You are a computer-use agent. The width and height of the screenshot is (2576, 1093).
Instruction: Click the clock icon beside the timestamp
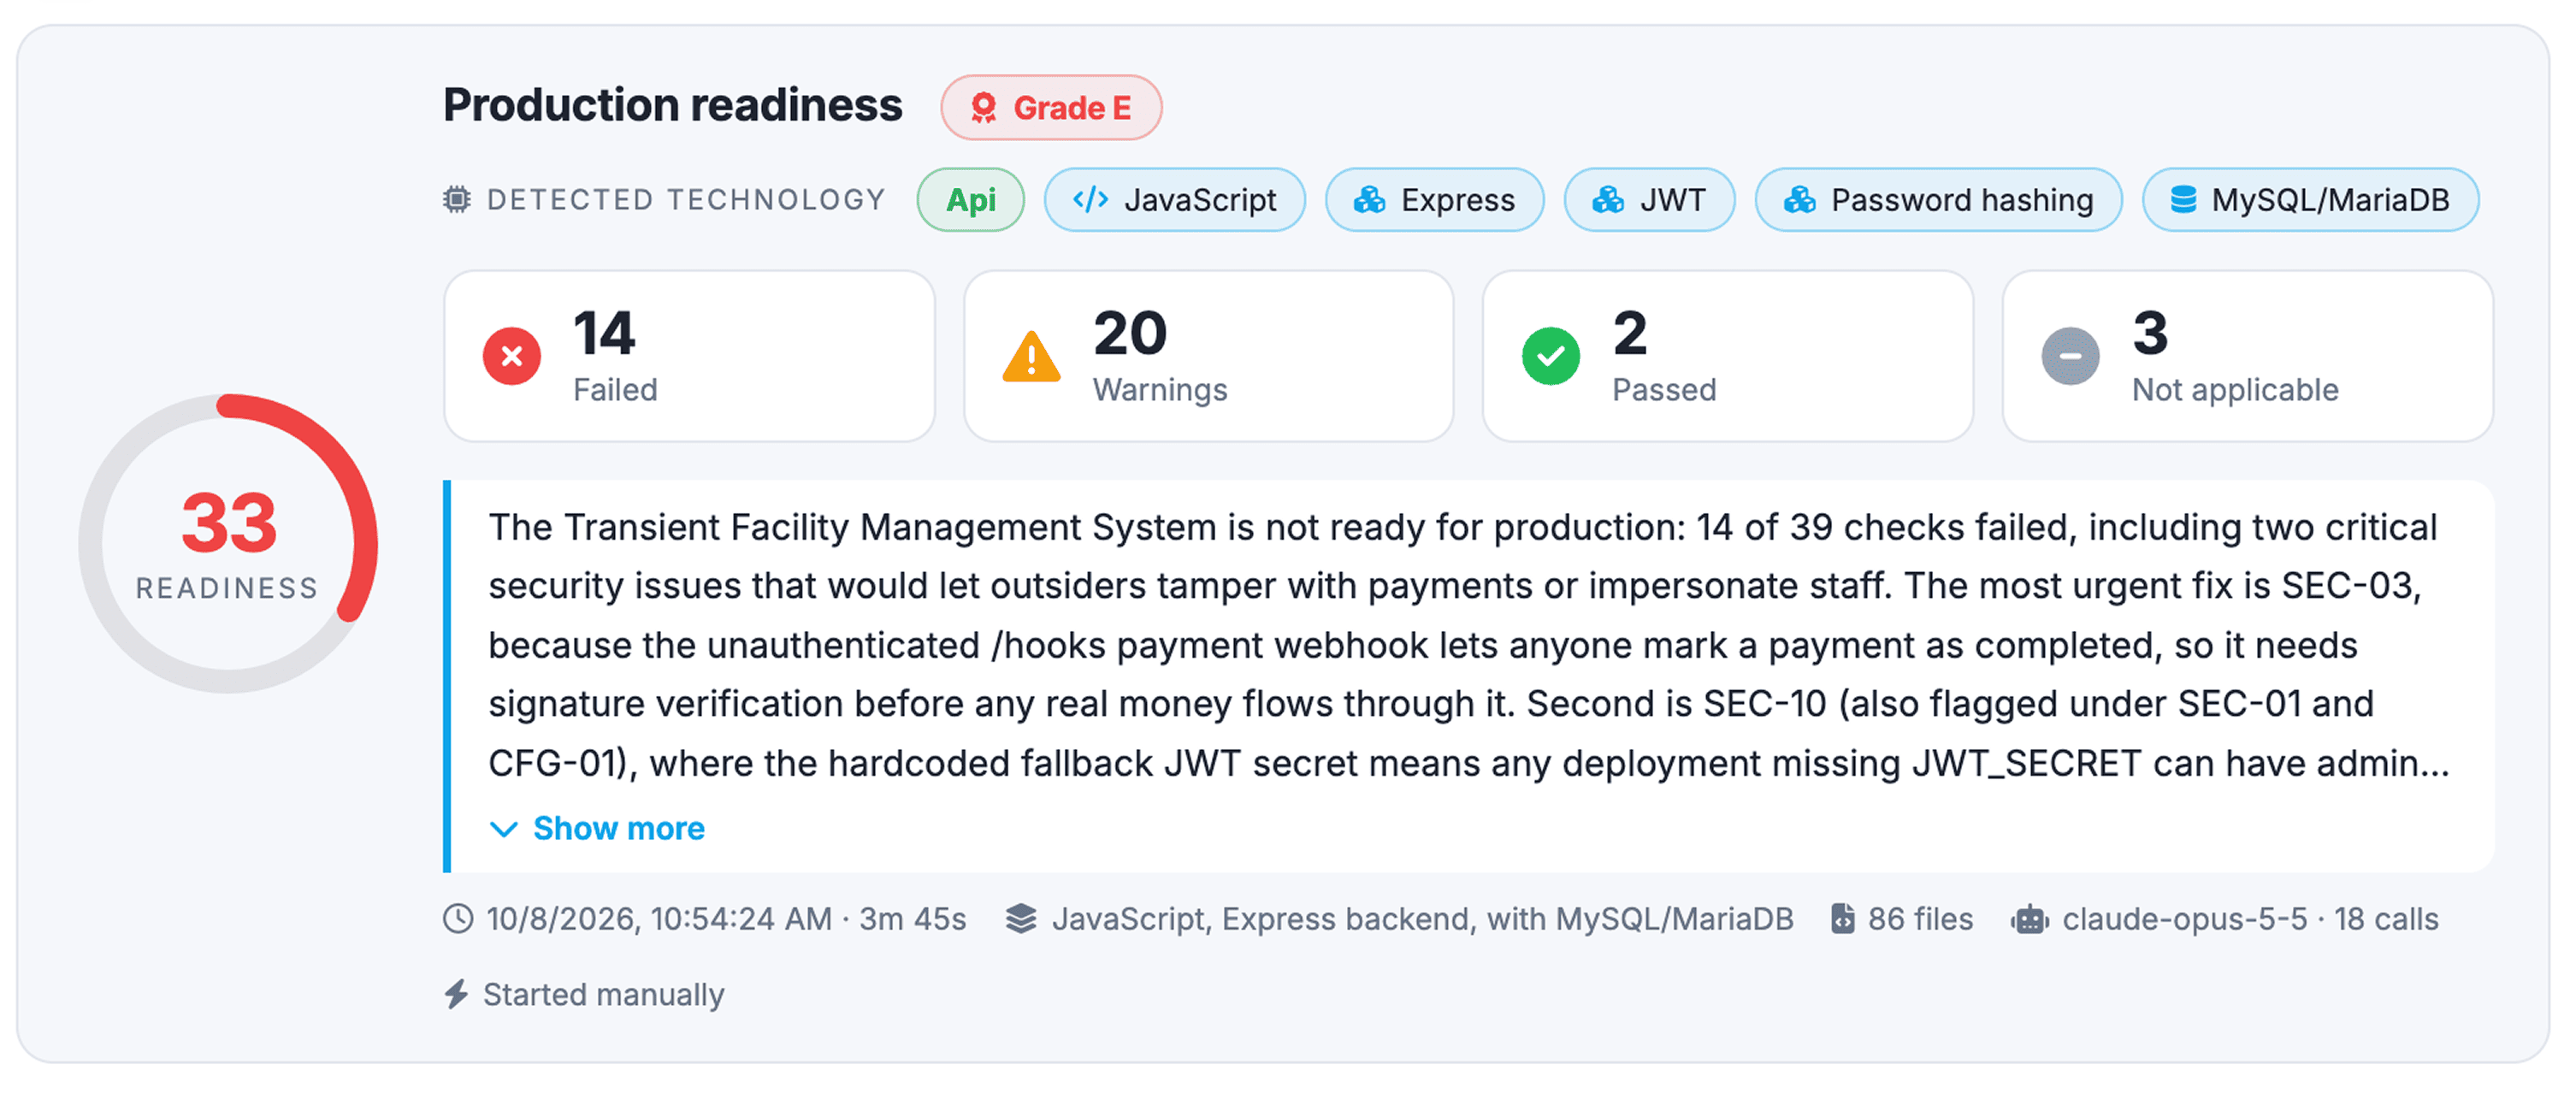click(x=458, y=918)
